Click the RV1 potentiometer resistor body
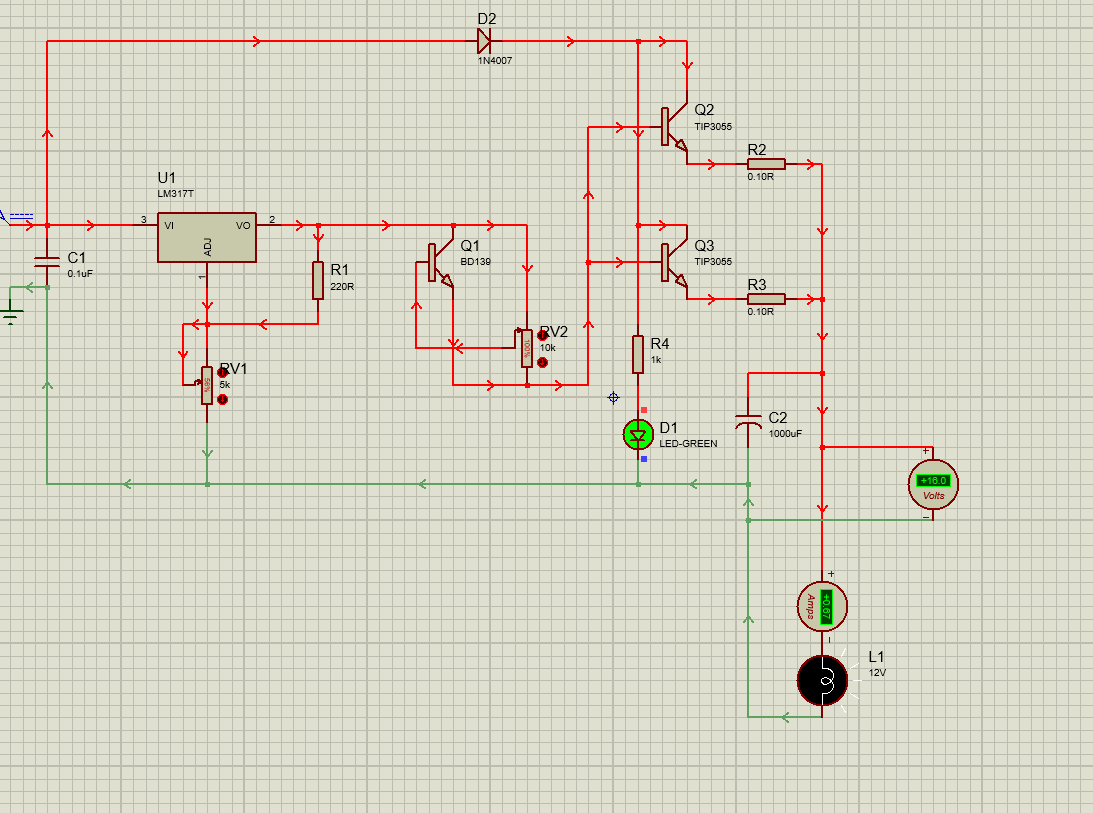 [207, 386]
